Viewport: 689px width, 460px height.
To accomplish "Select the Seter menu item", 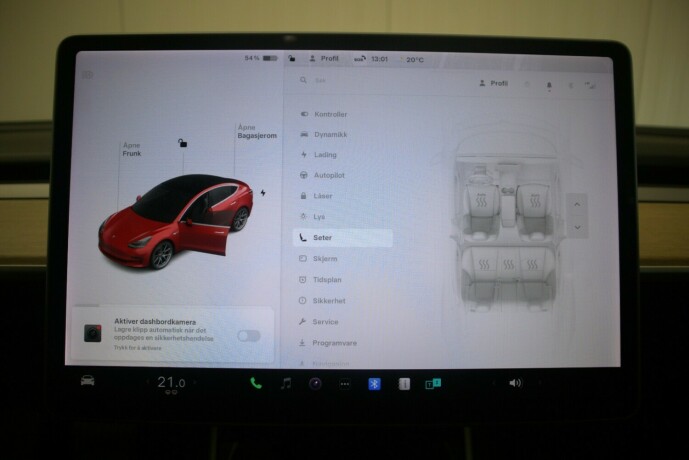I will pos(343,238).
